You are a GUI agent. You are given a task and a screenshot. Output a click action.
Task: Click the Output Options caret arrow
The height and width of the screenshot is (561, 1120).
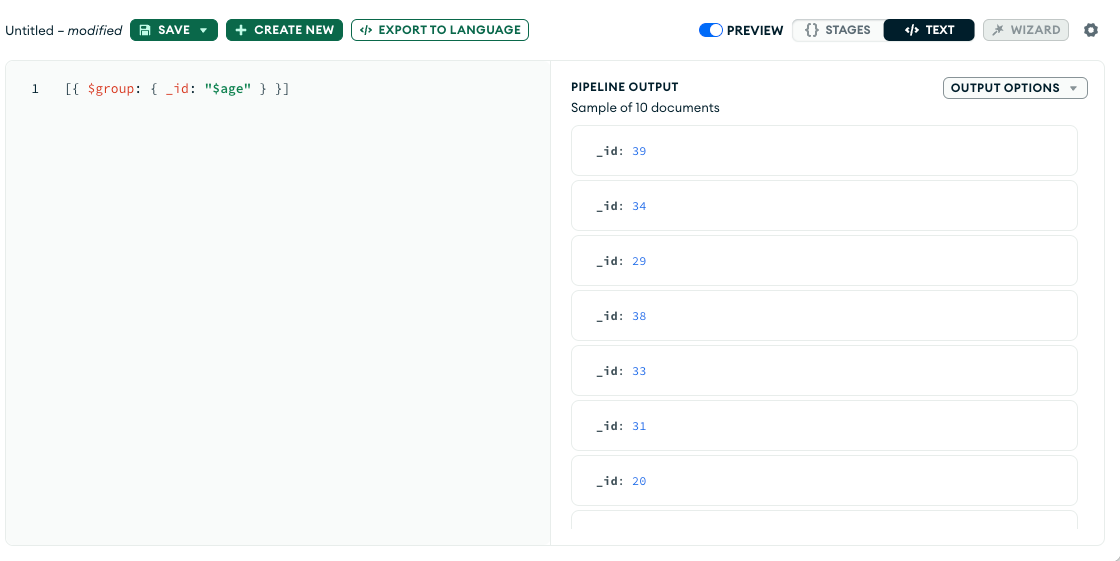coord(1074,88)
